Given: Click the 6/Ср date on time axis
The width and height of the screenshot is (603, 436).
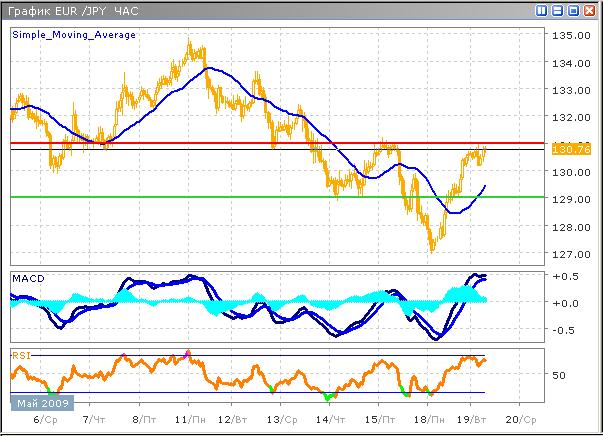Looking at the screenshot, I should (x=45, y=421).
